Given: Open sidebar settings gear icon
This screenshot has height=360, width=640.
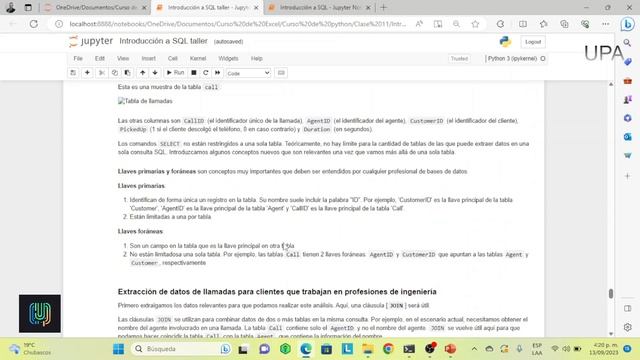Looking at the screenshot, I should pyautogui.click(x=627, y=327).
